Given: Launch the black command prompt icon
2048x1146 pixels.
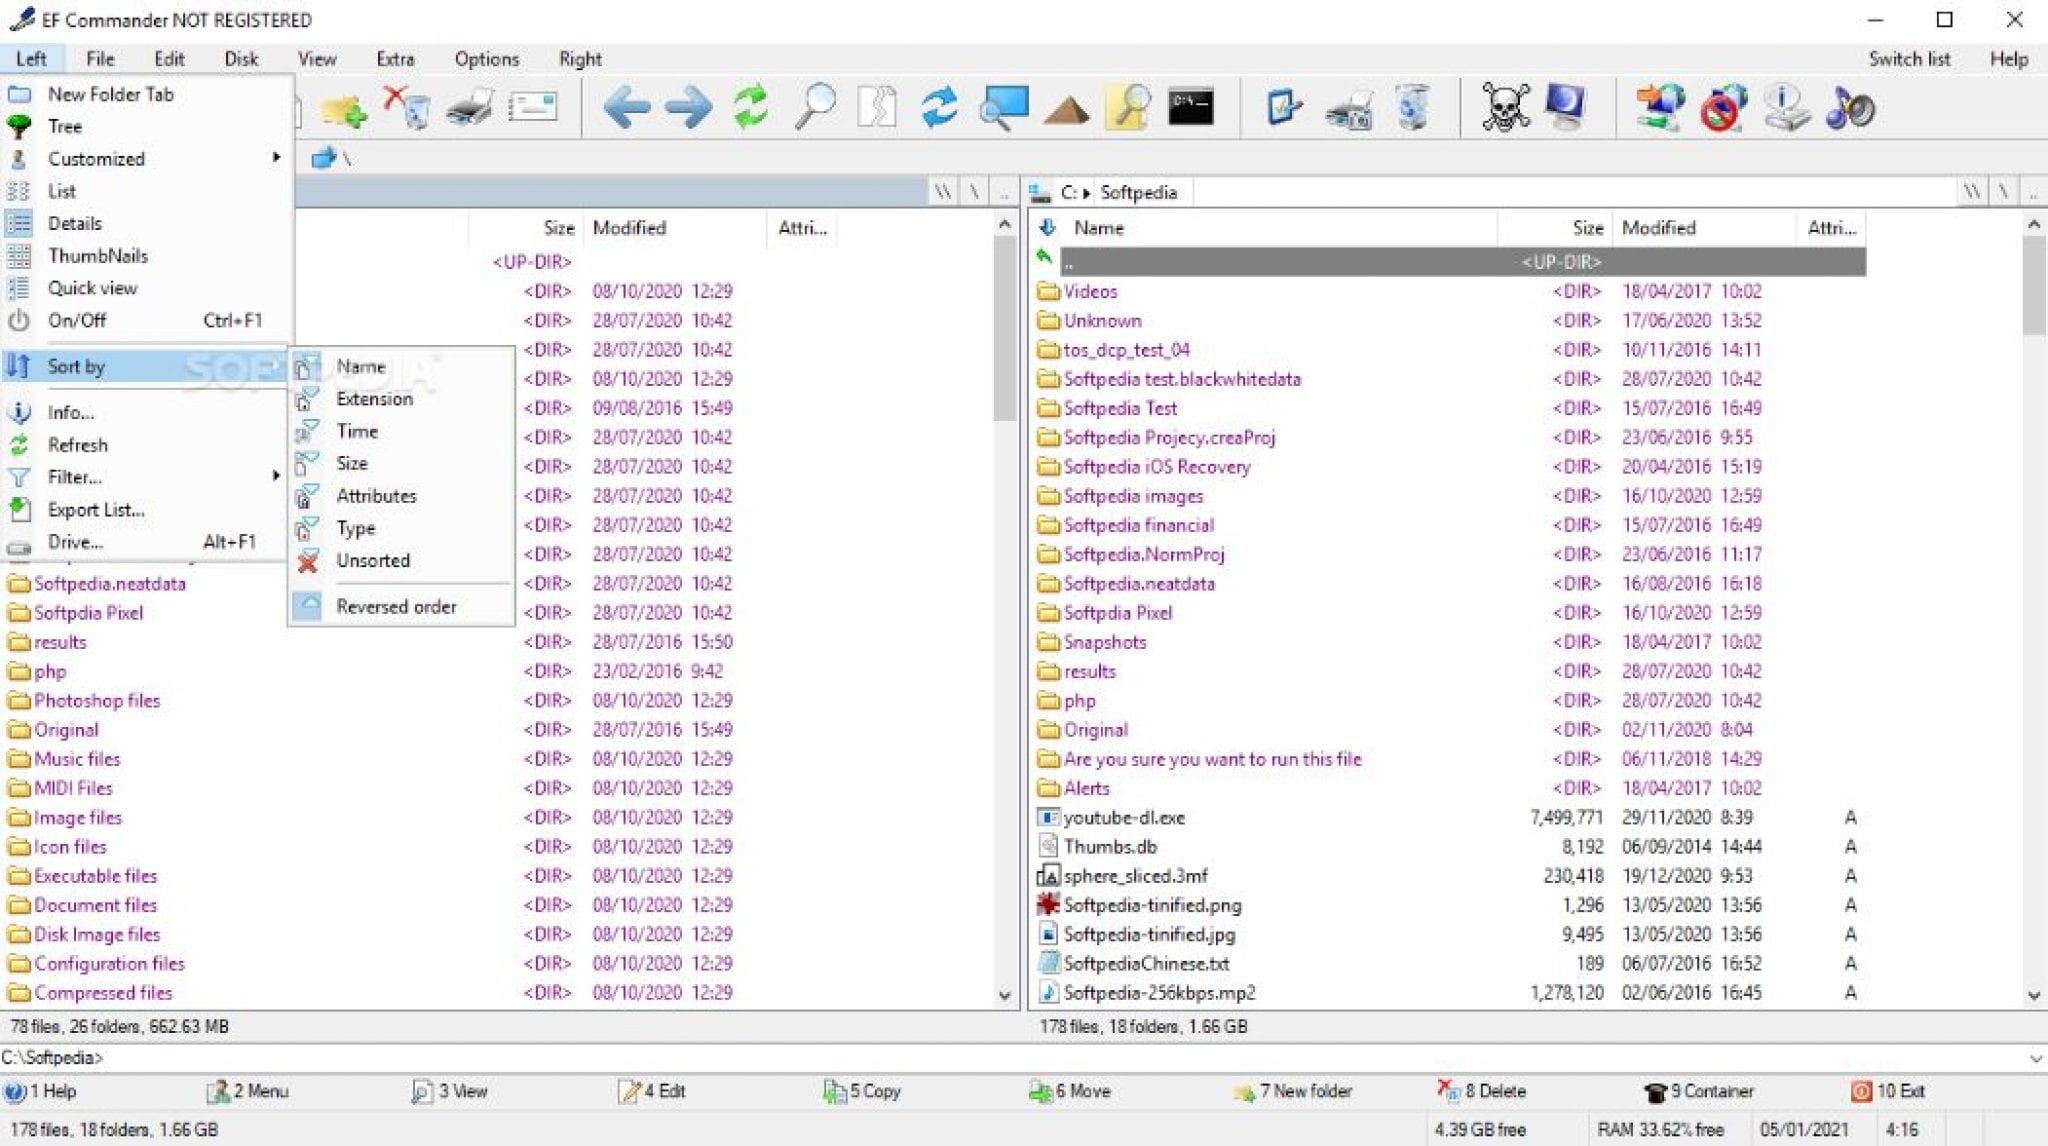Looking at the screenshot, I should click(1191, 108).
